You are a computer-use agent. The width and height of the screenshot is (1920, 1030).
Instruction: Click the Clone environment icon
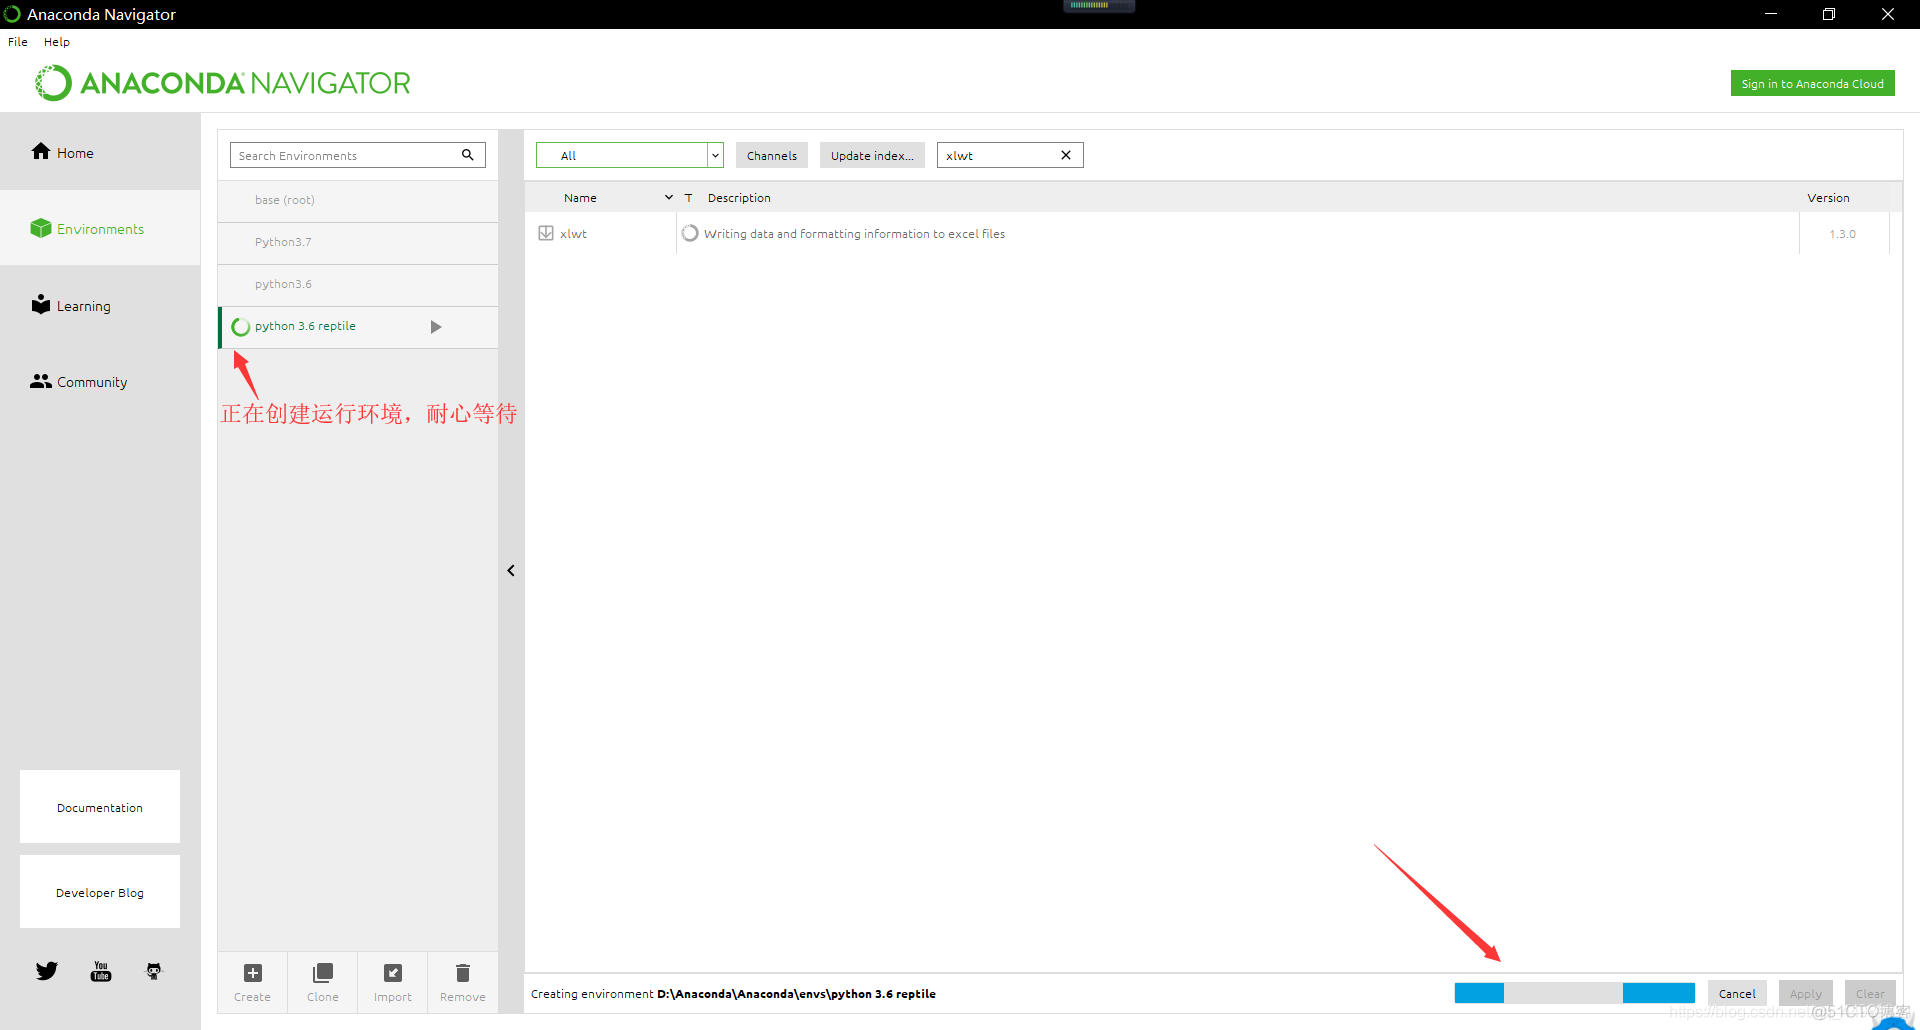pyautogui.click(x=323, y=973)
